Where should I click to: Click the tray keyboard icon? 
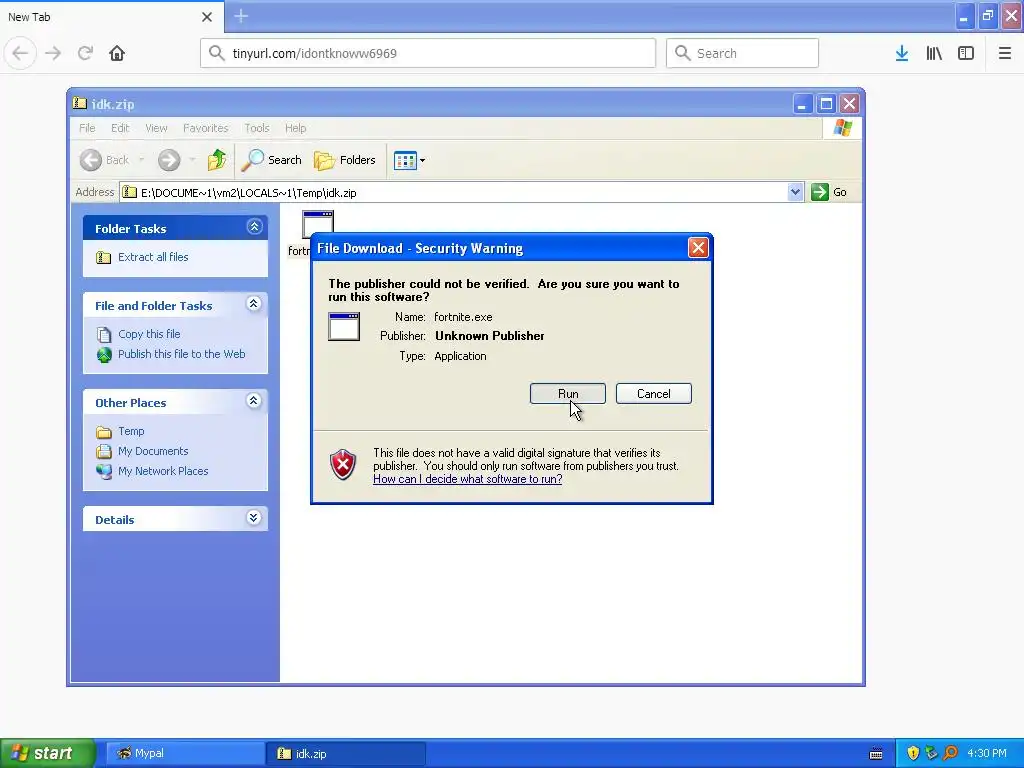(876, 754)
